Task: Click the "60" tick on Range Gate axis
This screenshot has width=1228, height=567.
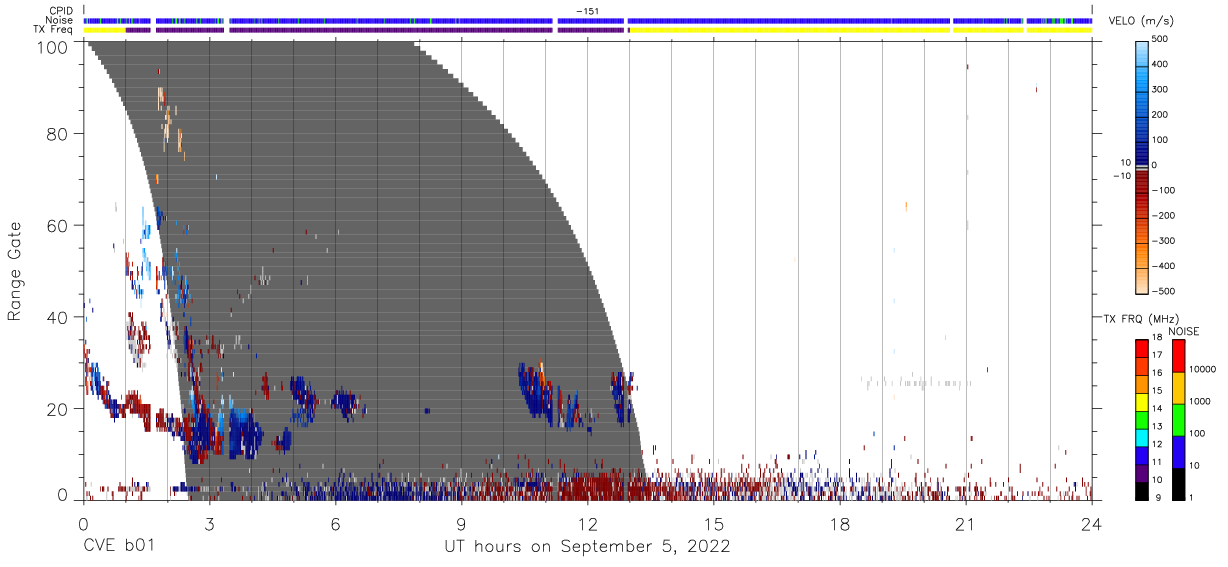Action: 56,225
